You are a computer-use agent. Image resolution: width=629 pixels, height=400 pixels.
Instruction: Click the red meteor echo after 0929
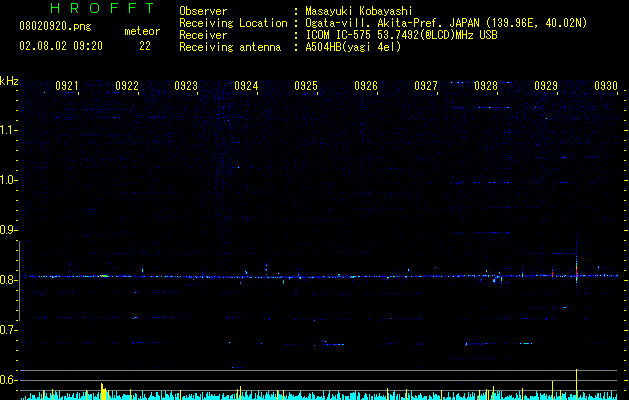[x=576, y=270]
